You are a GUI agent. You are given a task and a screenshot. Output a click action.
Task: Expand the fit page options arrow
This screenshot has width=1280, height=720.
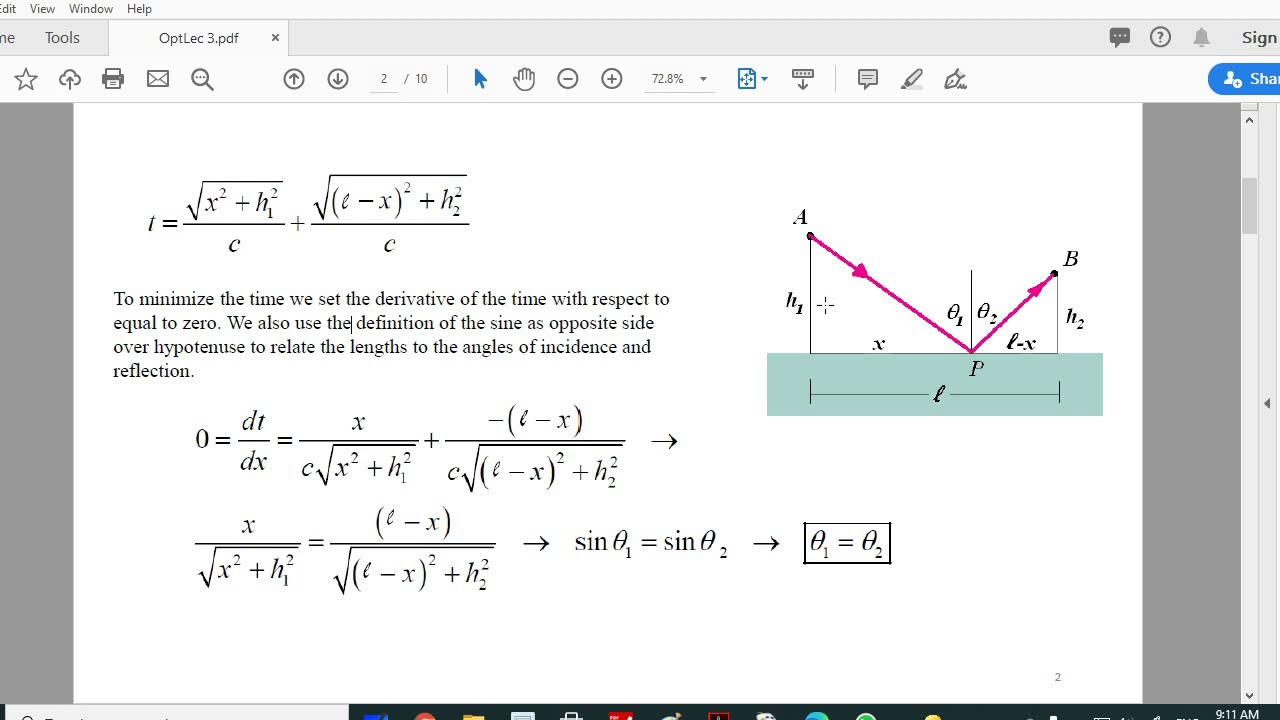coord(765,79)
